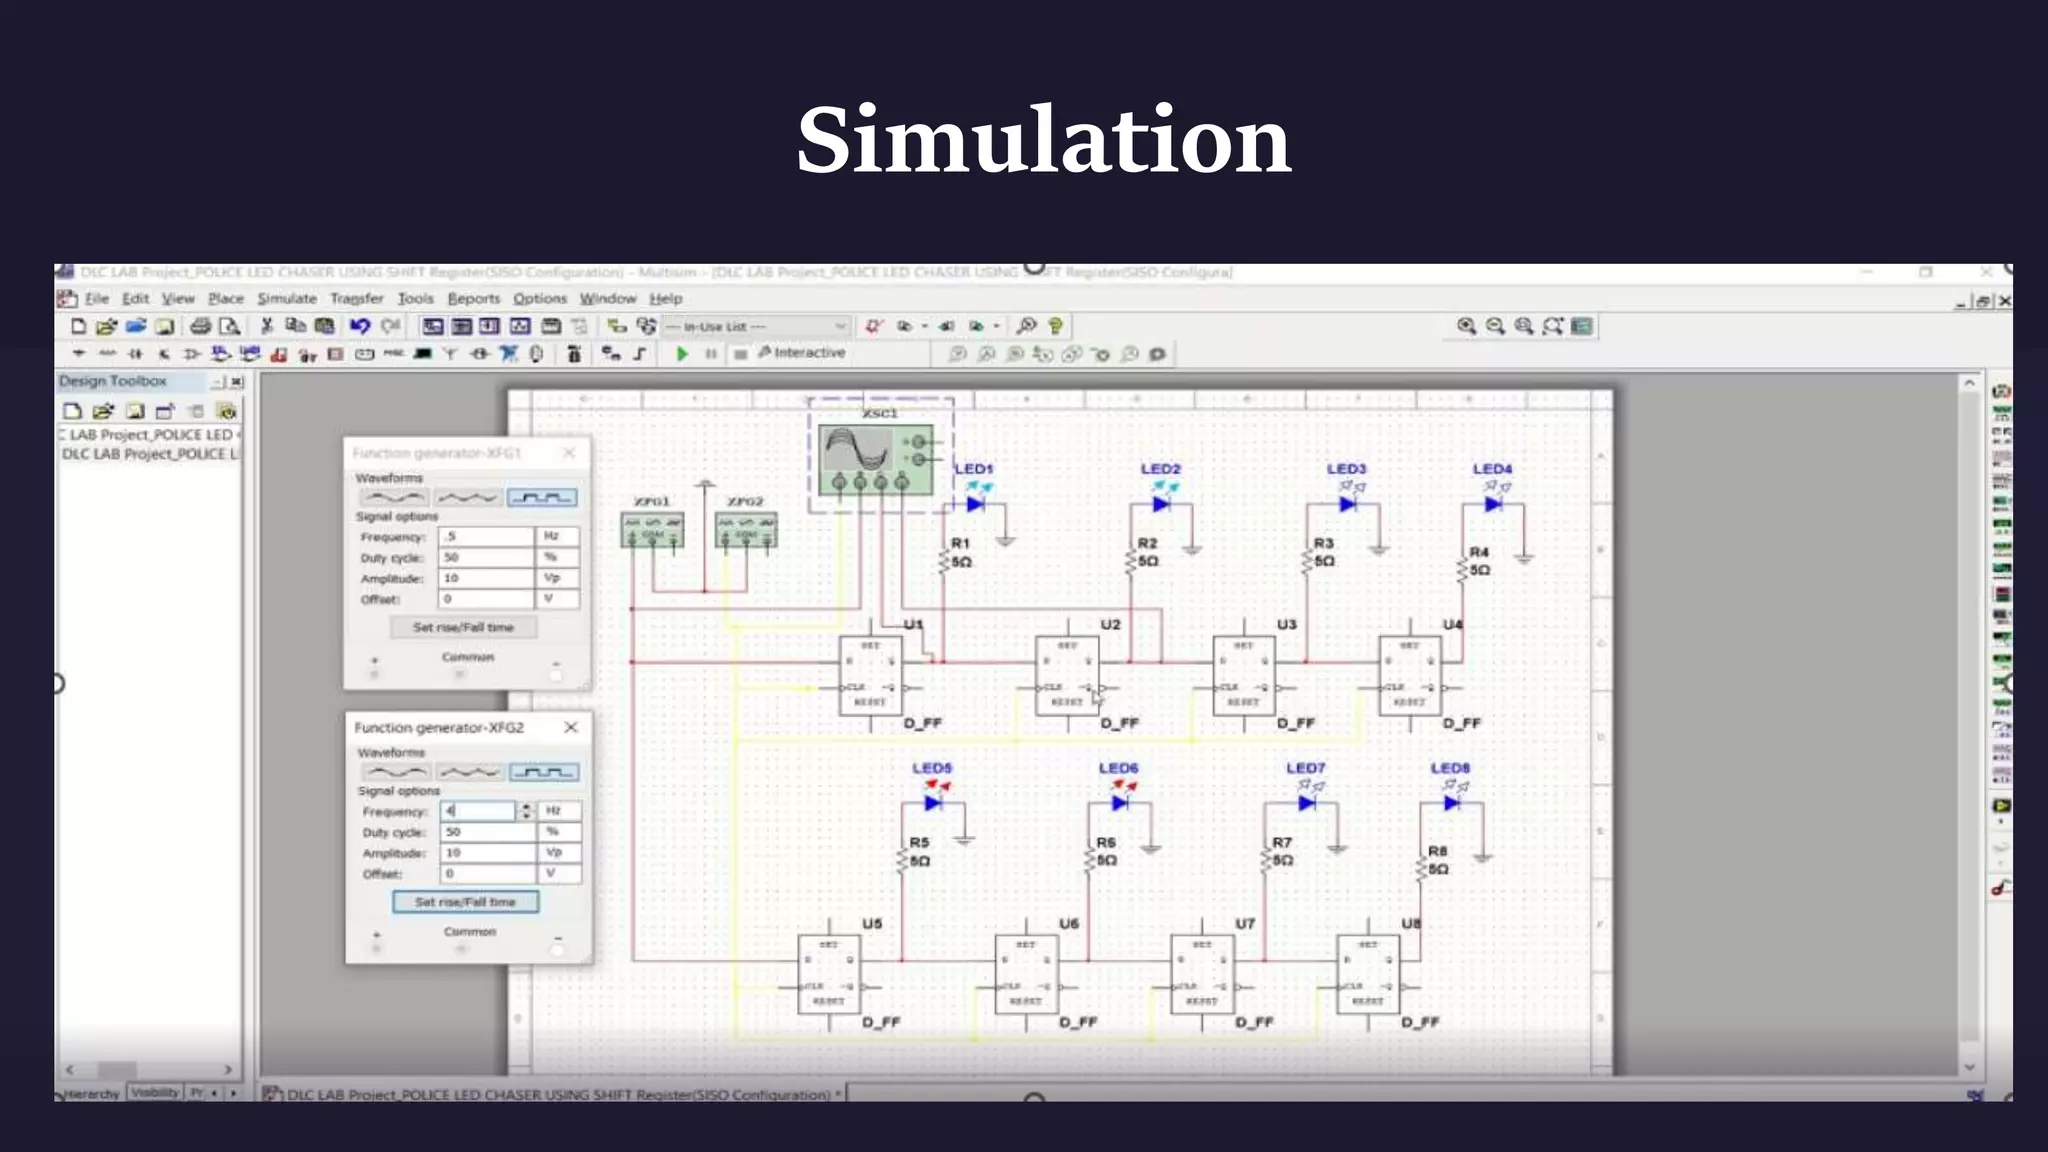
Task: Click the blue Undo arrow
Action: click(x=360, y=326)
